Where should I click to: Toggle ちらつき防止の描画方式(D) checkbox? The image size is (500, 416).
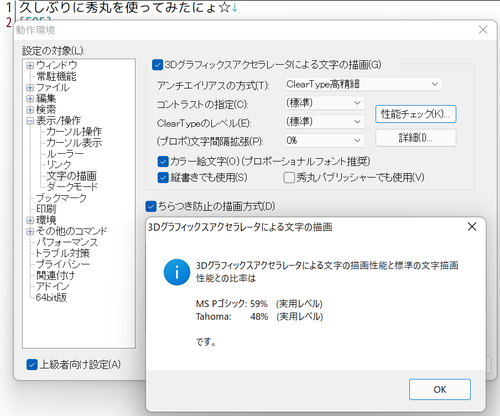coord(151,206)
